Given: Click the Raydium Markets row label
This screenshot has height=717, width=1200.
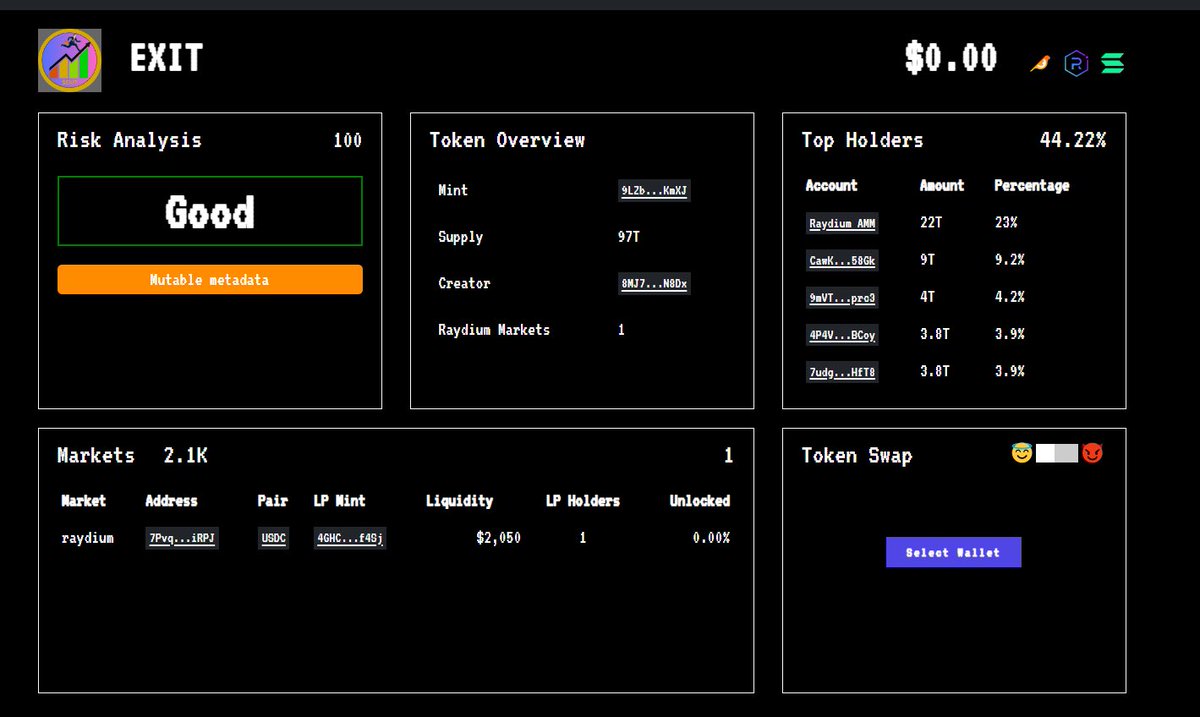Looking at the screenshot, I should 494,330.
